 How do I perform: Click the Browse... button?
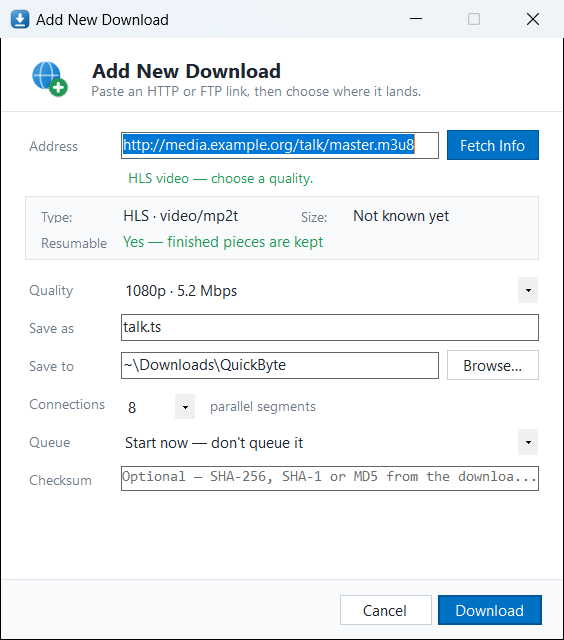coord(493,365)
